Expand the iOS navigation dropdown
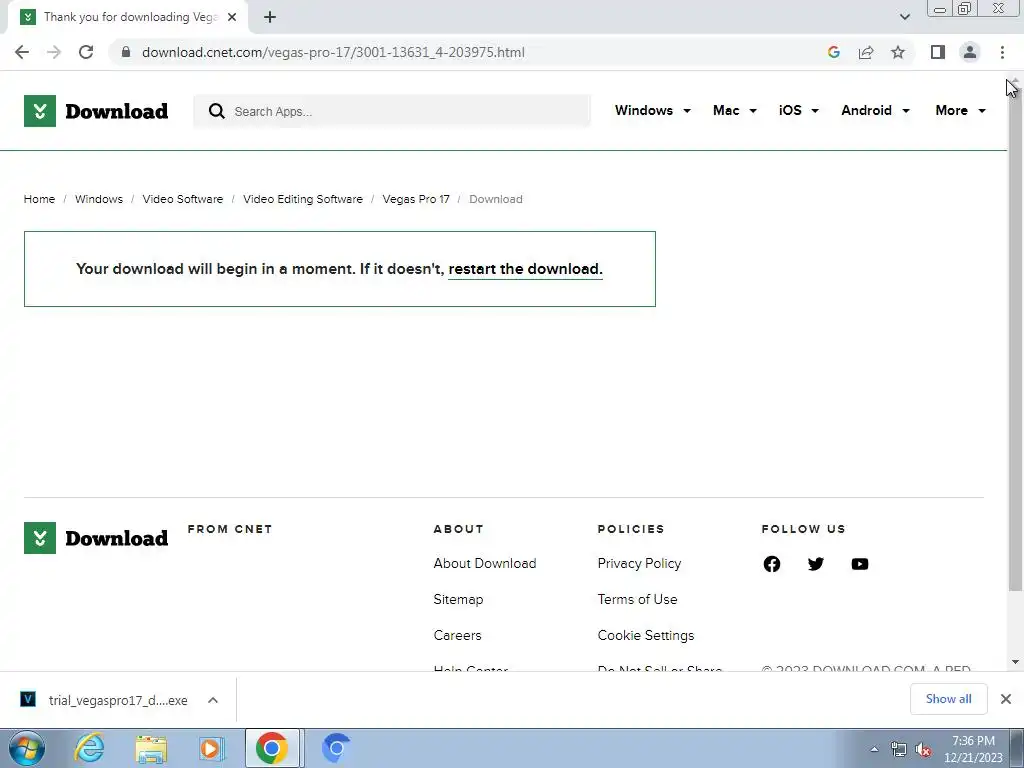1024x768 pixels. pyautogui.click(x=798, y=110)
